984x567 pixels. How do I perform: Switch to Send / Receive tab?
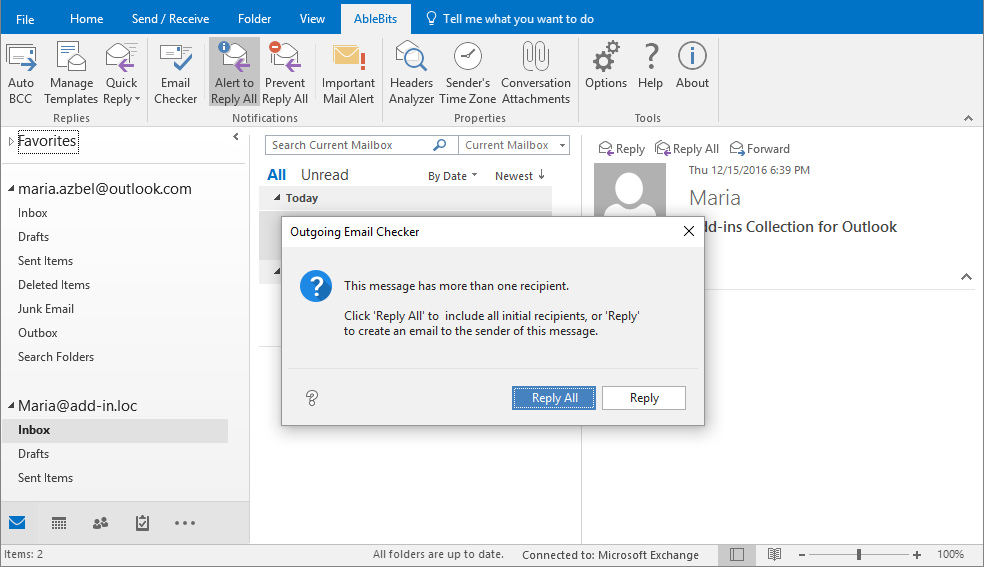[x=170, y=19]
